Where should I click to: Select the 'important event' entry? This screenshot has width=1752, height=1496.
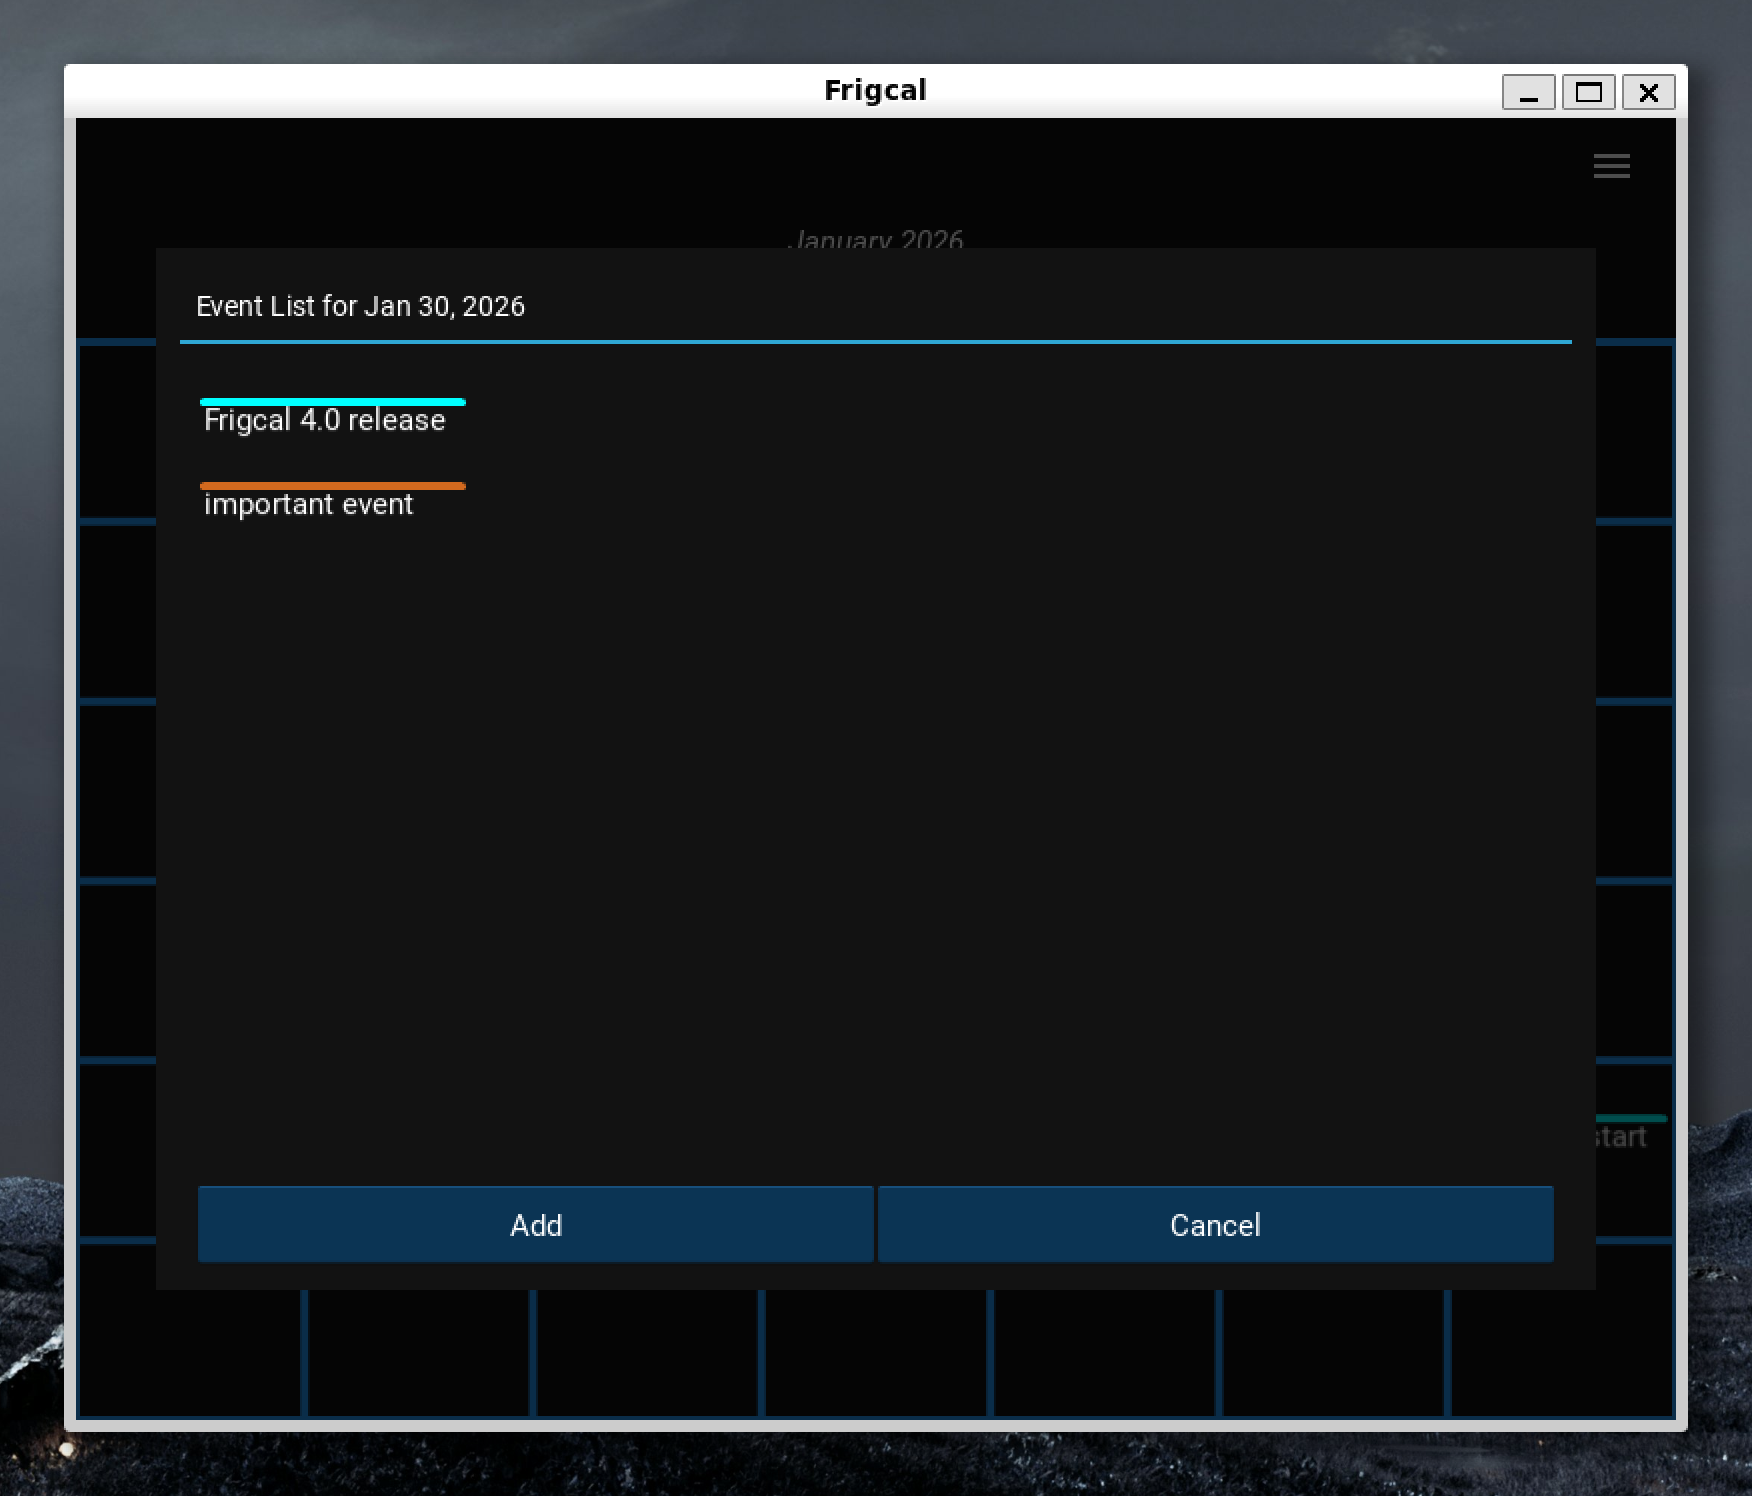[x=308, y=504]
